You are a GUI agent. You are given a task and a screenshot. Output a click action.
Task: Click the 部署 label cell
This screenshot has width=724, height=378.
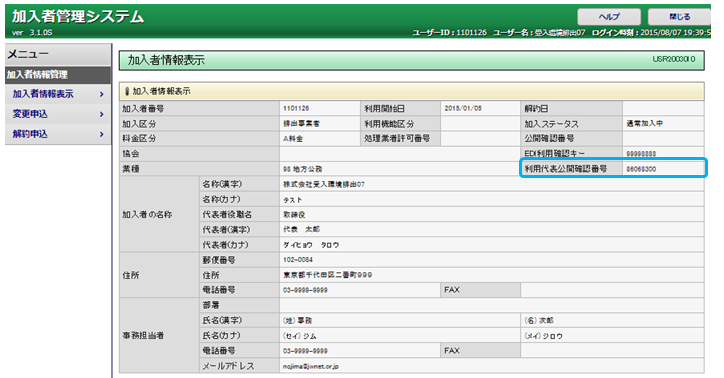239,305
